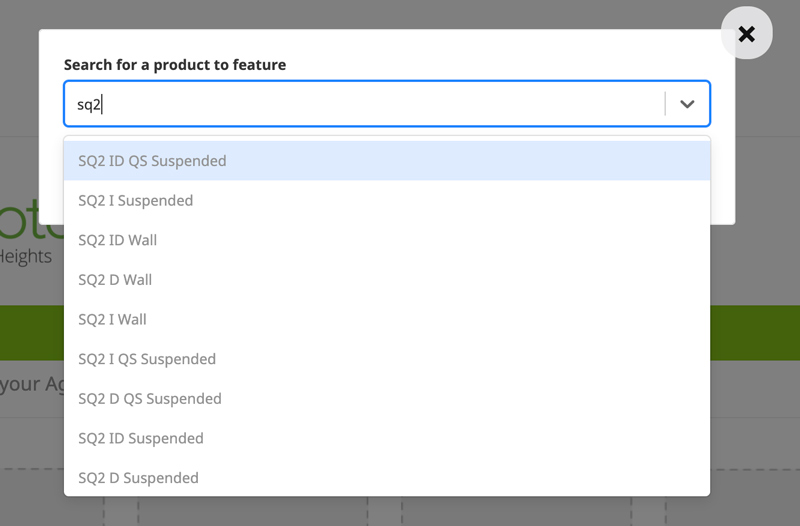Click into the product search field

tap(370, 104)
